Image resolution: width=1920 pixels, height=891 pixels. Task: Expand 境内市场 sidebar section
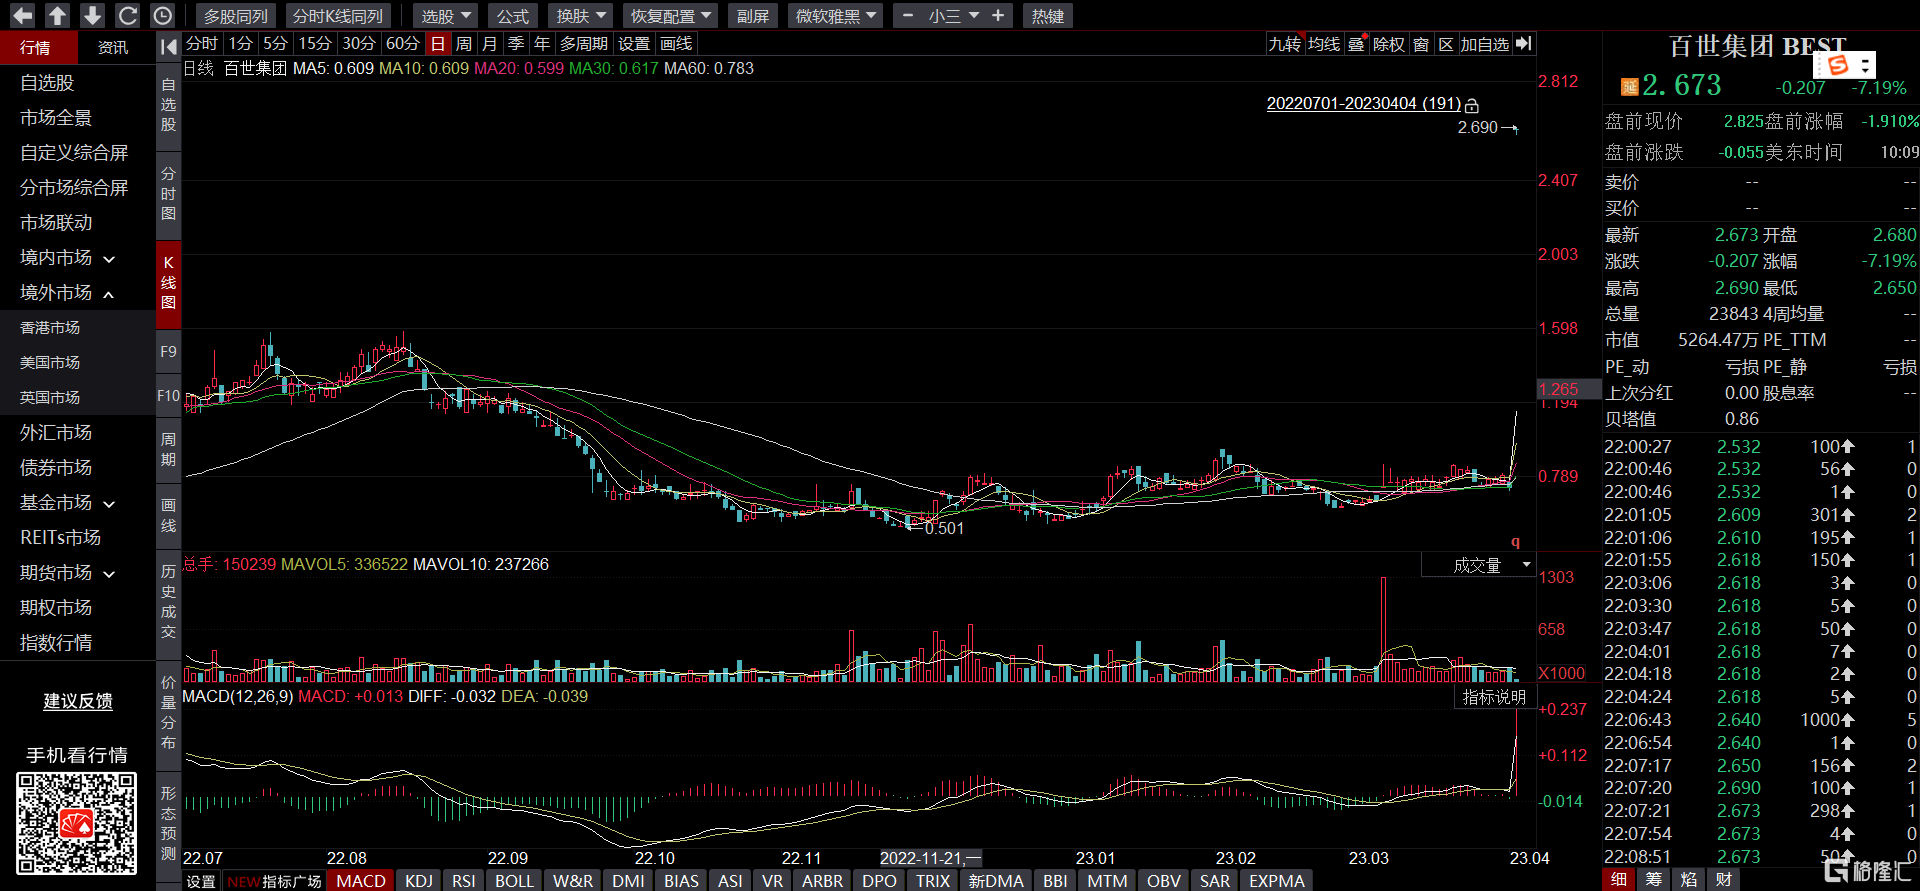67,258
